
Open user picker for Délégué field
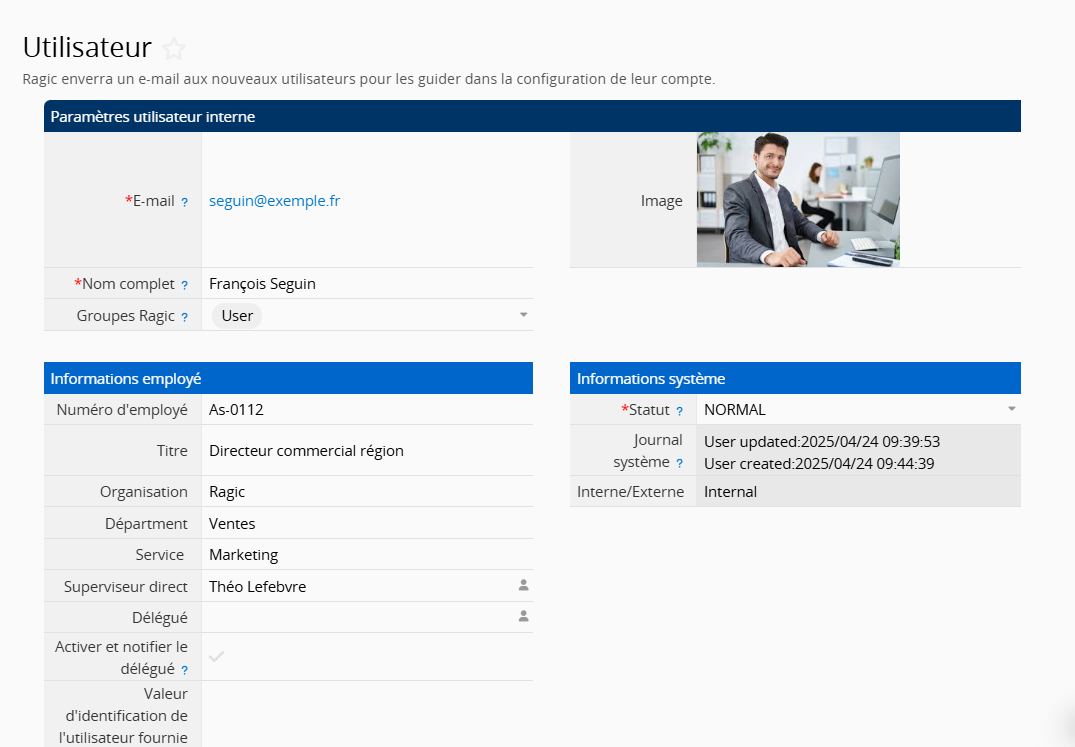tap(522, 617)
